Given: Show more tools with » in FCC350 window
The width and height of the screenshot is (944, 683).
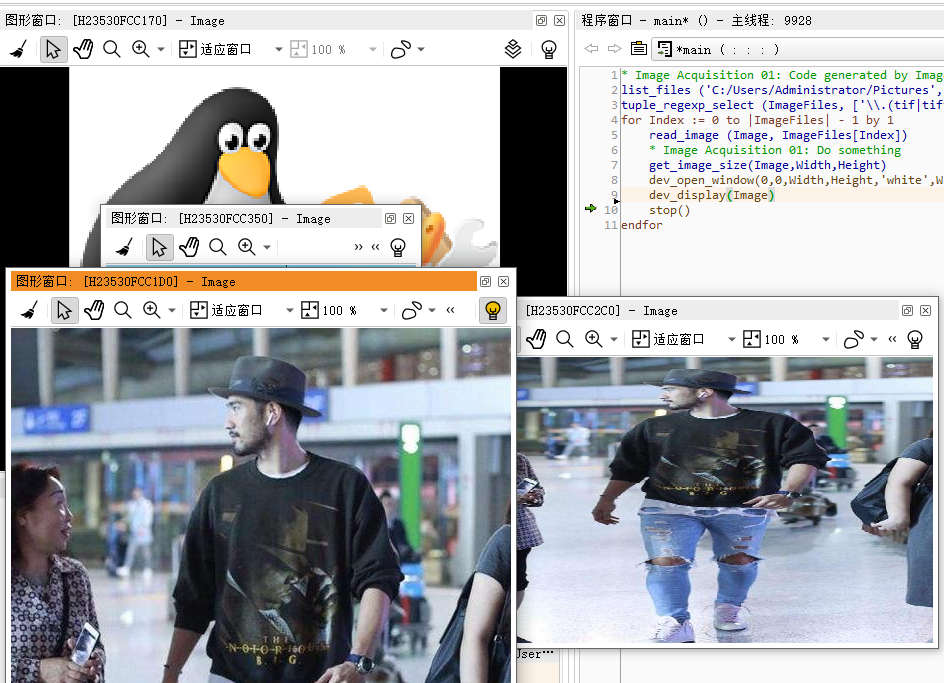Looking at the screenshot, I should coord(359,247).
